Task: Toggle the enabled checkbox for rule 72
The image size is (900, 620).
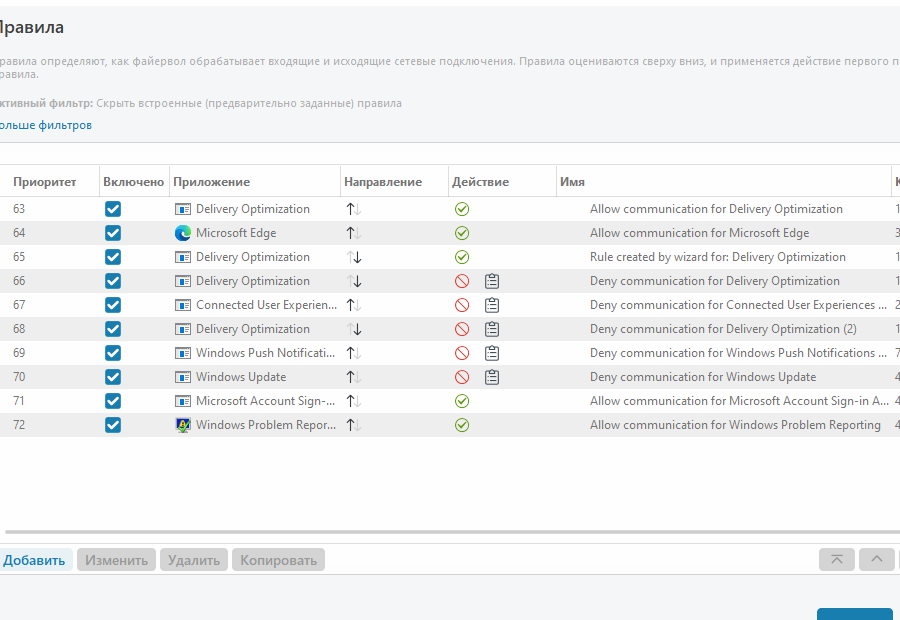Action: click(x=113, y=425)
